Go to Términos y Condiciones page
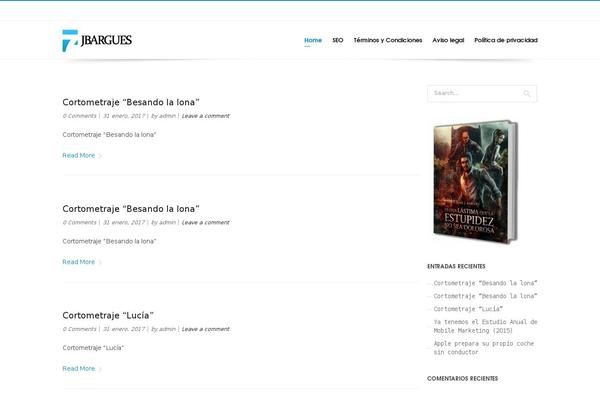The image size is (600, 400). [x=388, y=40]
